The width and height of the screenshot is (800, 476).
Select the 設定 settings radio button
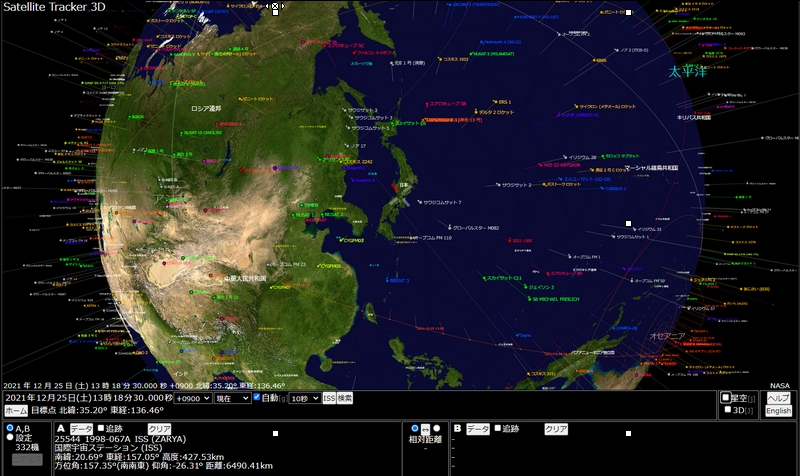tap(10, 437)
